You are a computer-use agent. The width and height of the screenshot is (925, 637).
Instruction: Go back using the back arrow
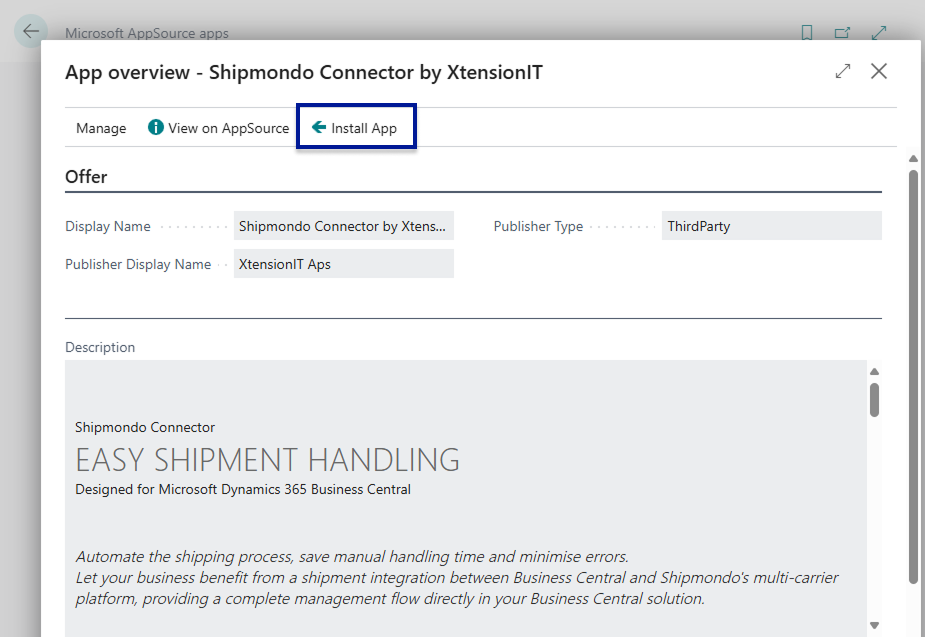click(x=31, y=32)
